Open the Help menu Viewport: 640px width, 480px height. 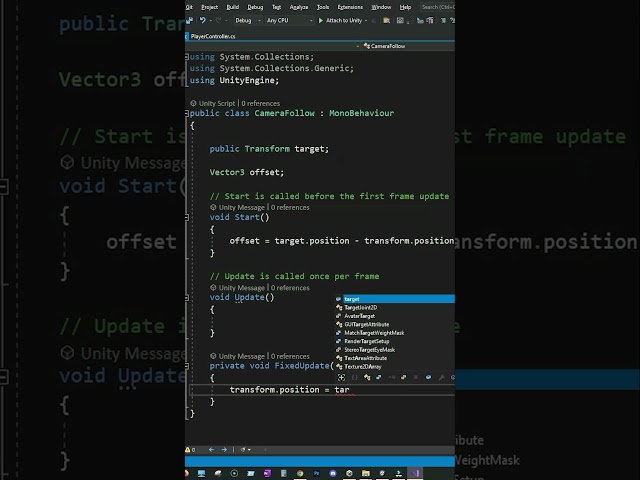pyautogui.click(x=405, y=7)
